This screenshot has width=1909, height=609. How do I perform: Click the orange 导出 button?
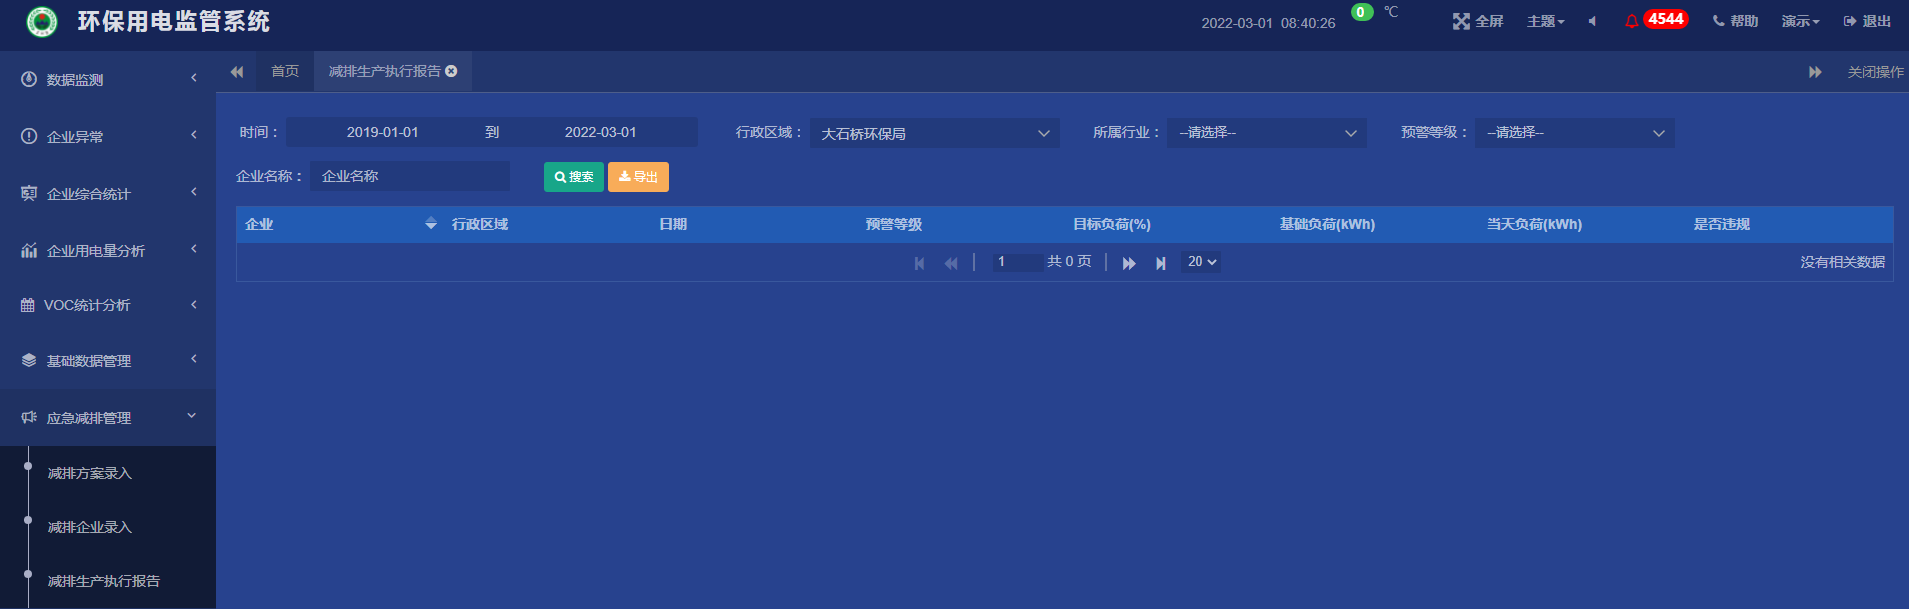coord(638,177)
